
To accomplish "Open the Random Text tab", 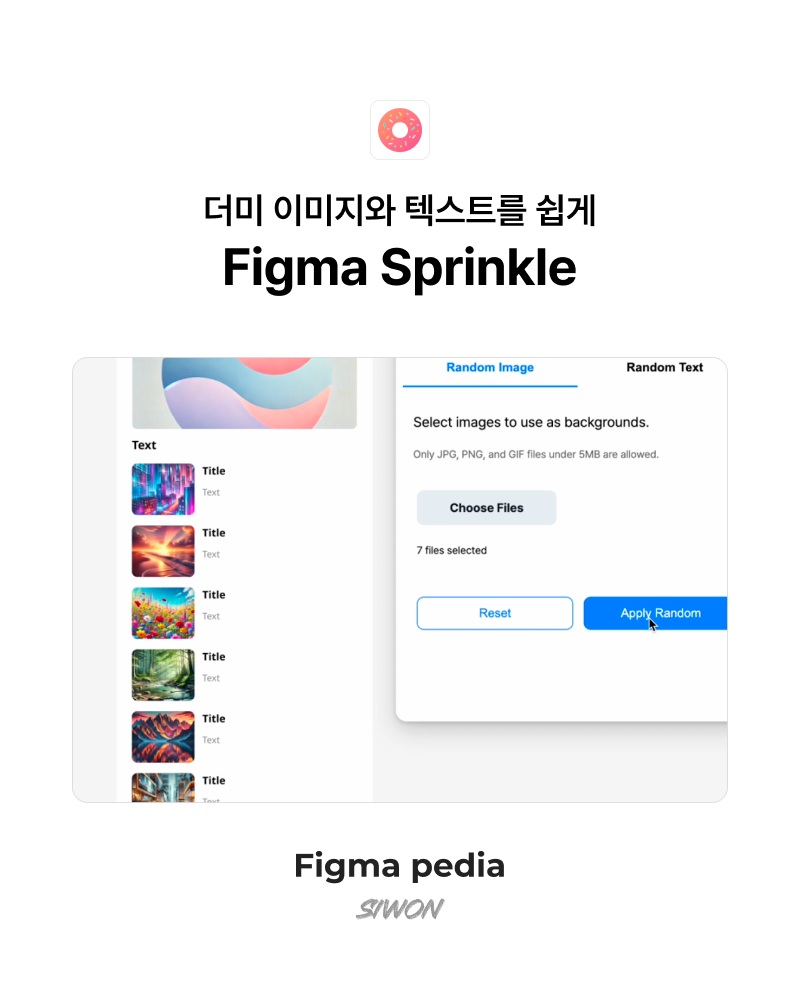I will click(x=664, y=368).
